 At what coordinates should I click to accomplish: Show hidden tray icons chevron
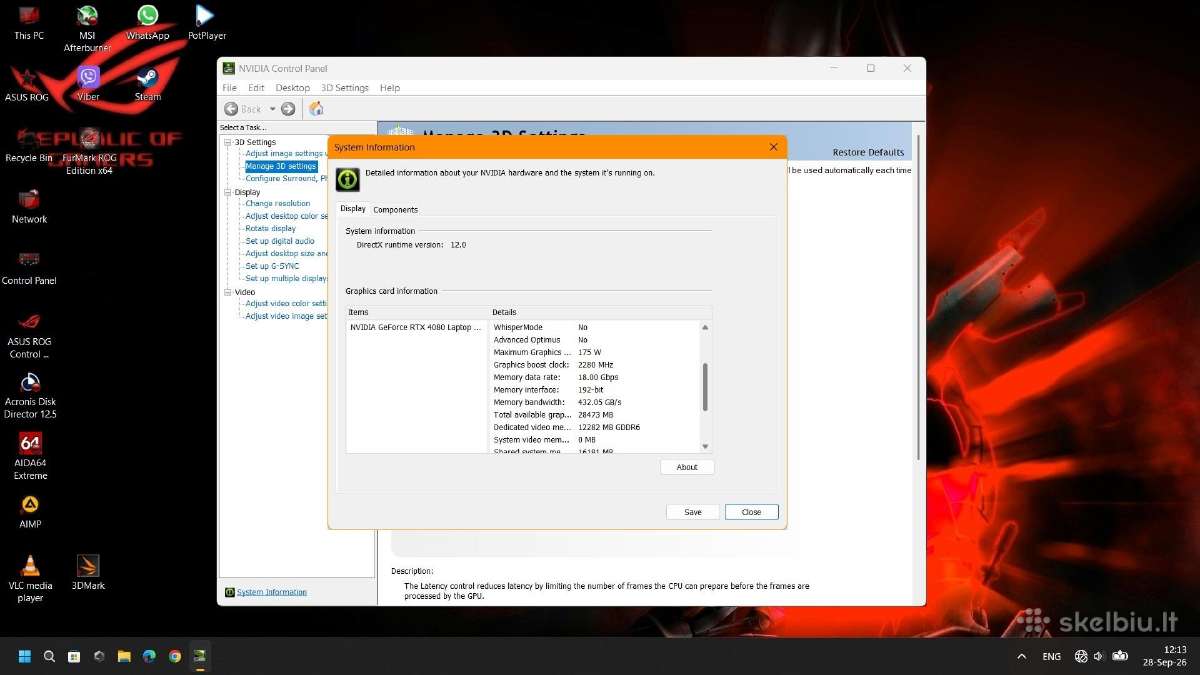point(1021,657)
